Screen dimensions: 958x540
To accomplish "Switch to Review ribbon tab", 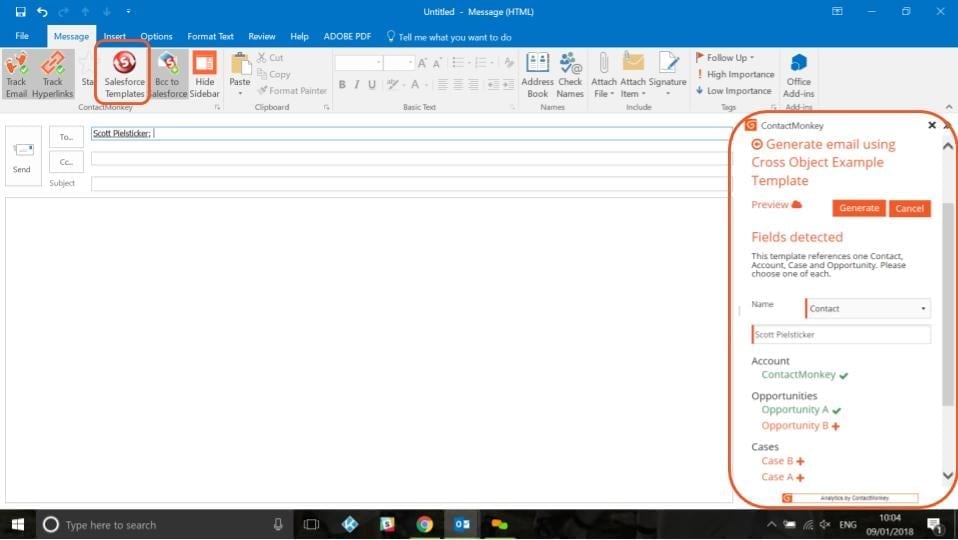I will [261, 37].
